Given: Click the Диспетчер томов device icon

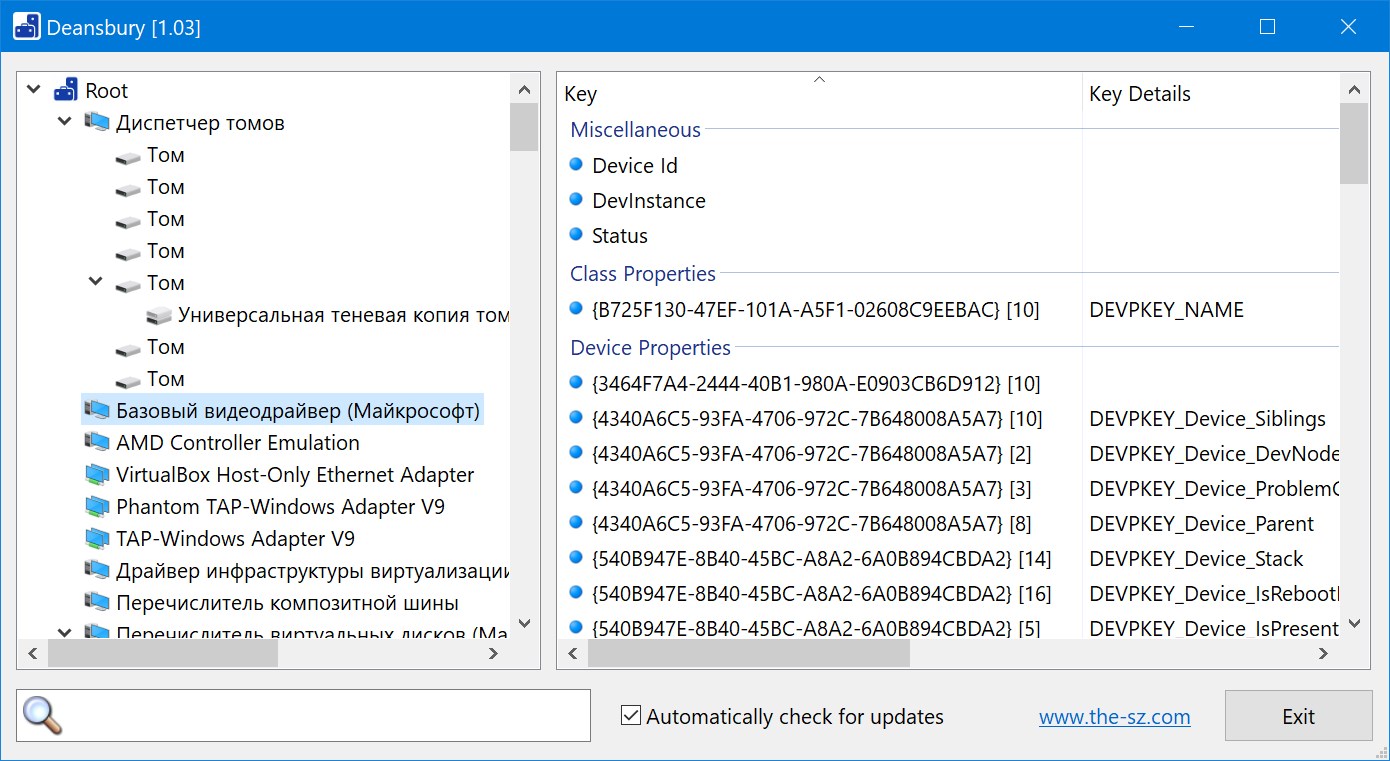Looking at the screenshot, I should pyautogui.click(x=97, y=123).
